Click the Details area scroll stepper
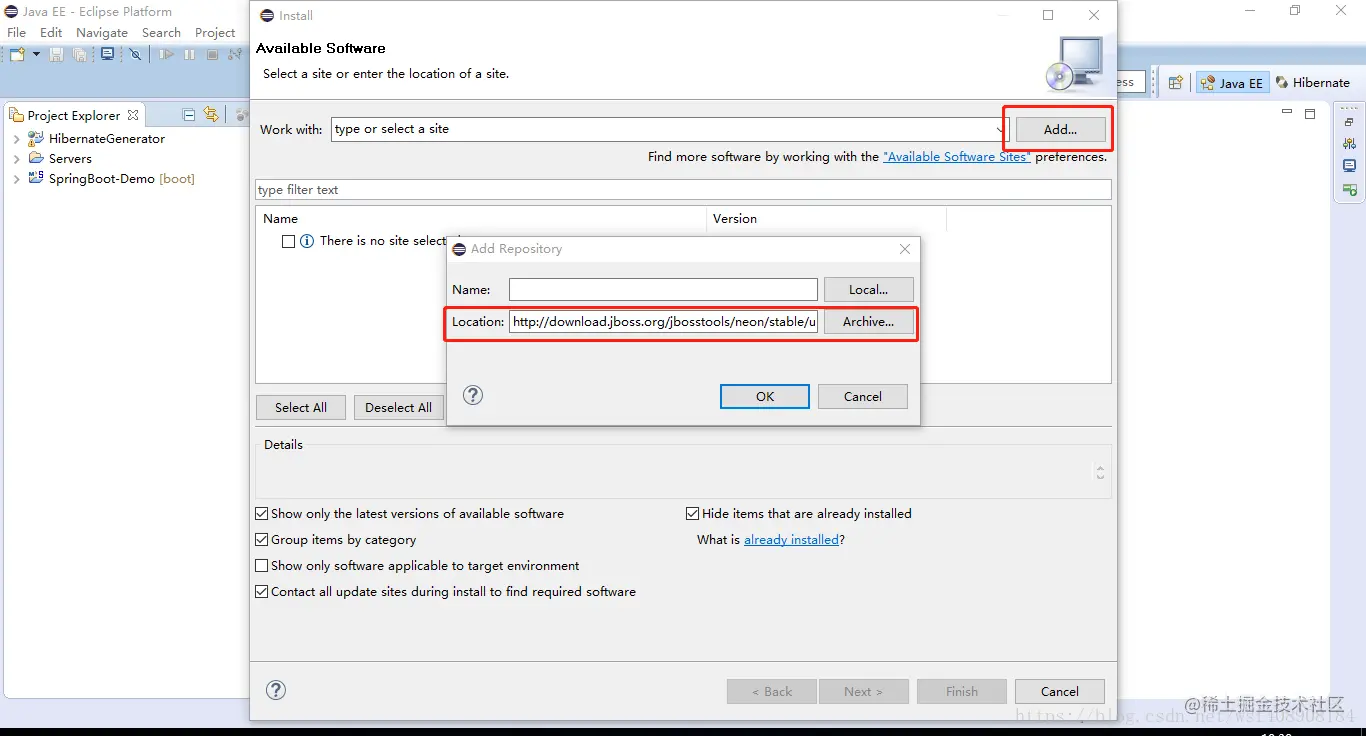This screenshot has width=1366, height=736. point(1100,472)
